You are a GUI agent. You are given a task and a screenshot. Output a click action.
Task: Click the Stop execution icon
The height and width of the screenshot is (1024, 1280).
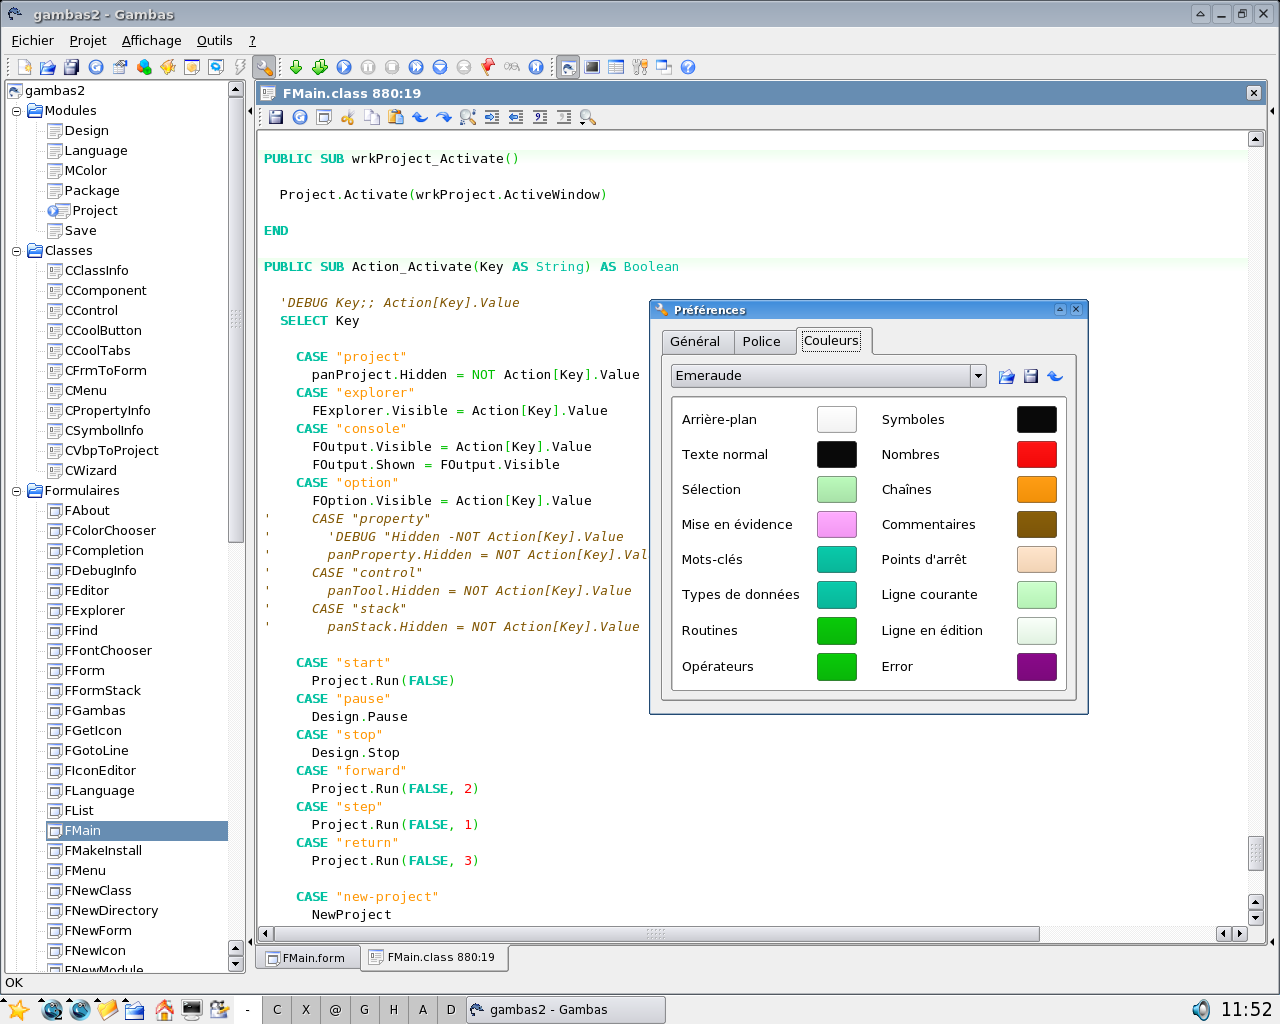pos(392,67)
